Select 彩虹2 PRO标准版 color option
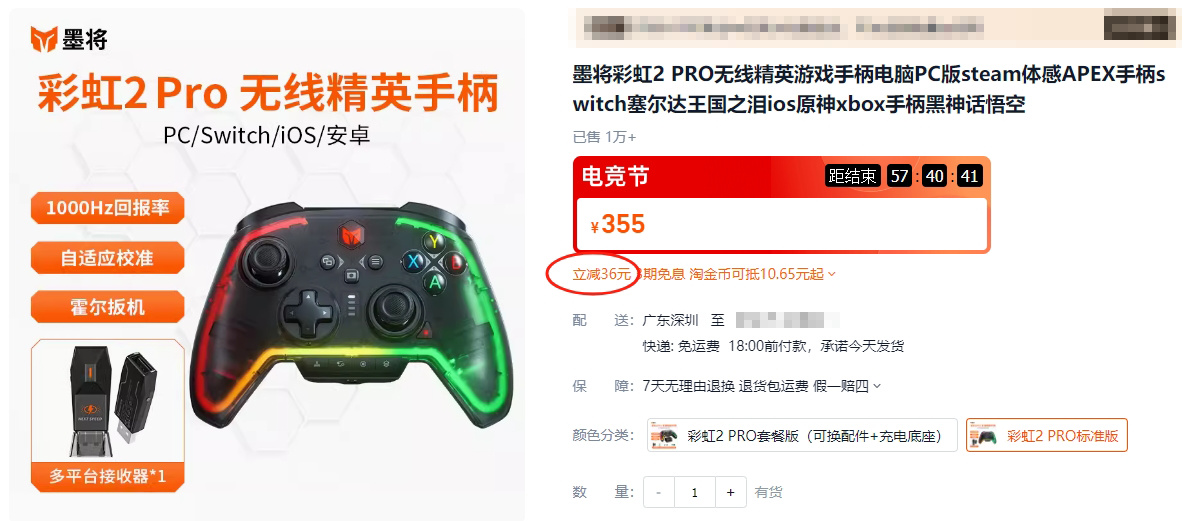This screenshot has width=1191, height=521. coord(1047,436)
